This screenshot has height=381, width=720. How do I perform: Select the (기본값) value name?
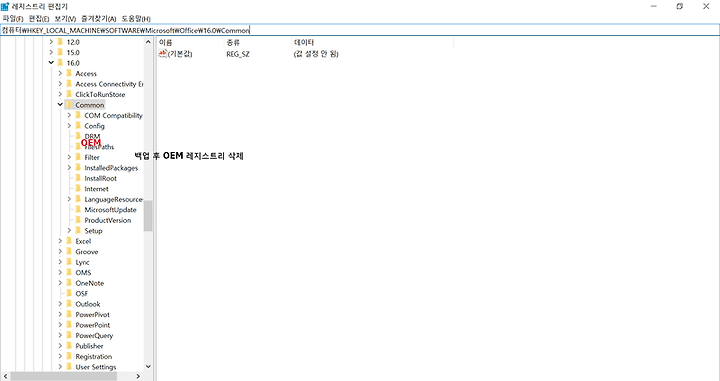pos(180,54)
